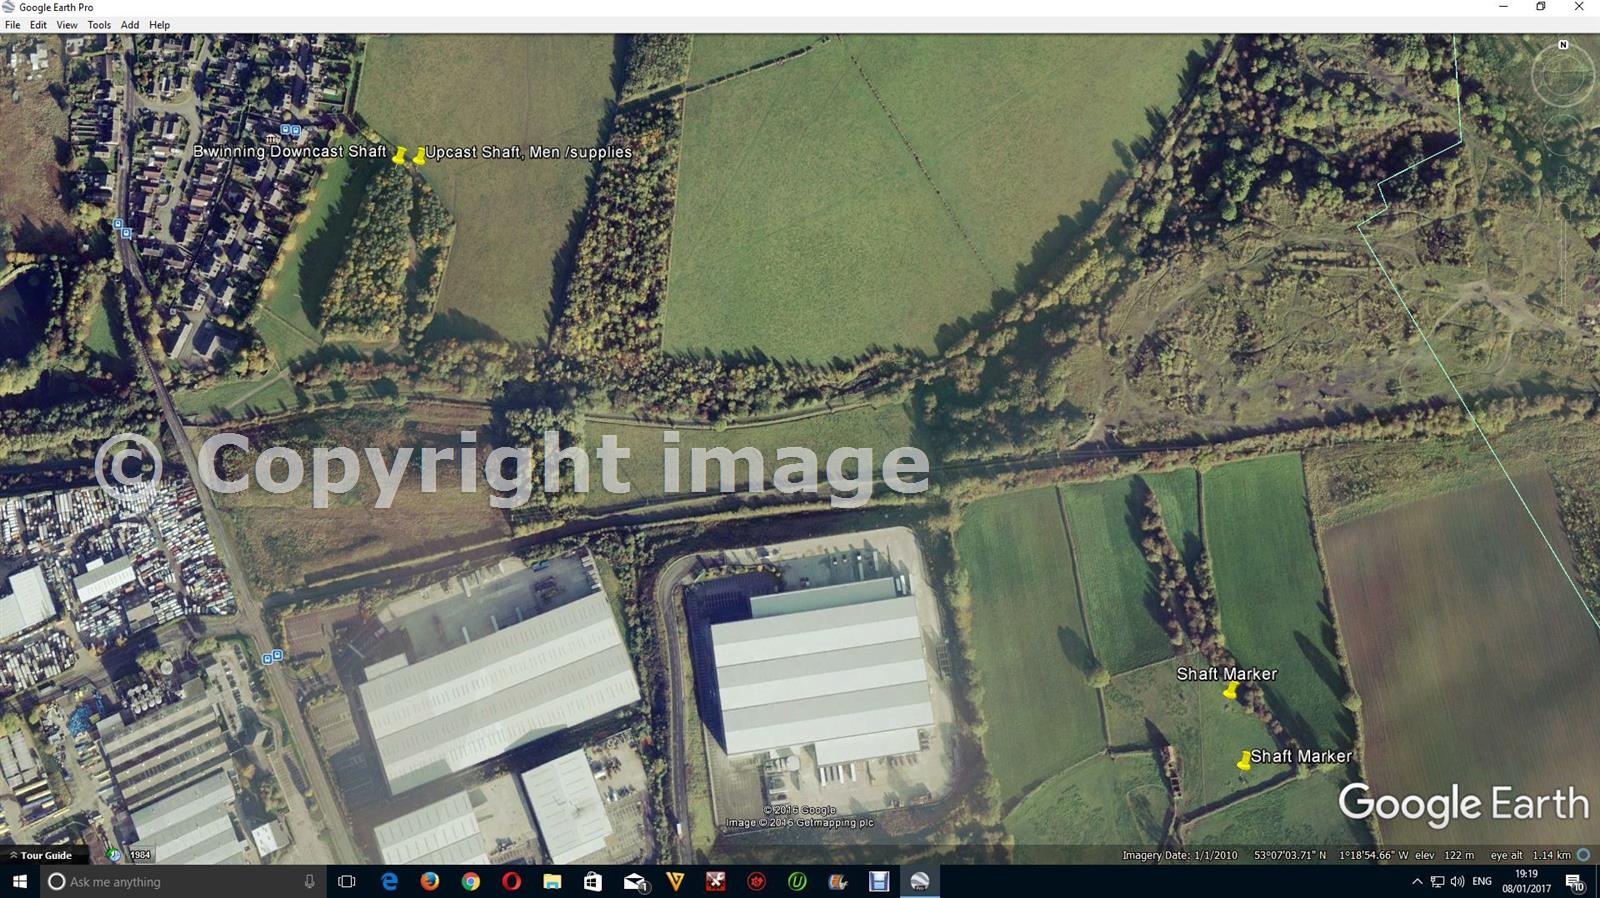The width and height of the screenshot is (1600, 898).
Task: Click the Bwinning Downcast Shaft yellow pushpin
Action: pos(400,155)
